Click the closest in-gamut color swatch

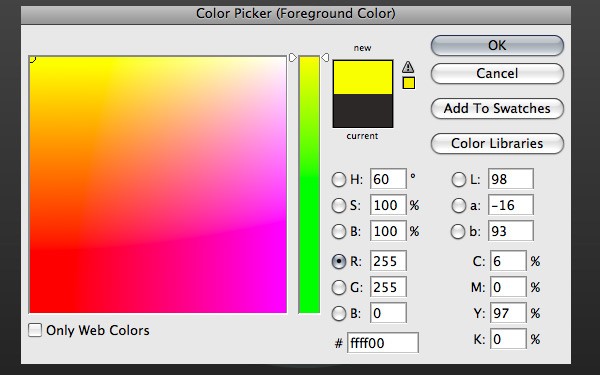coord(409,83)
